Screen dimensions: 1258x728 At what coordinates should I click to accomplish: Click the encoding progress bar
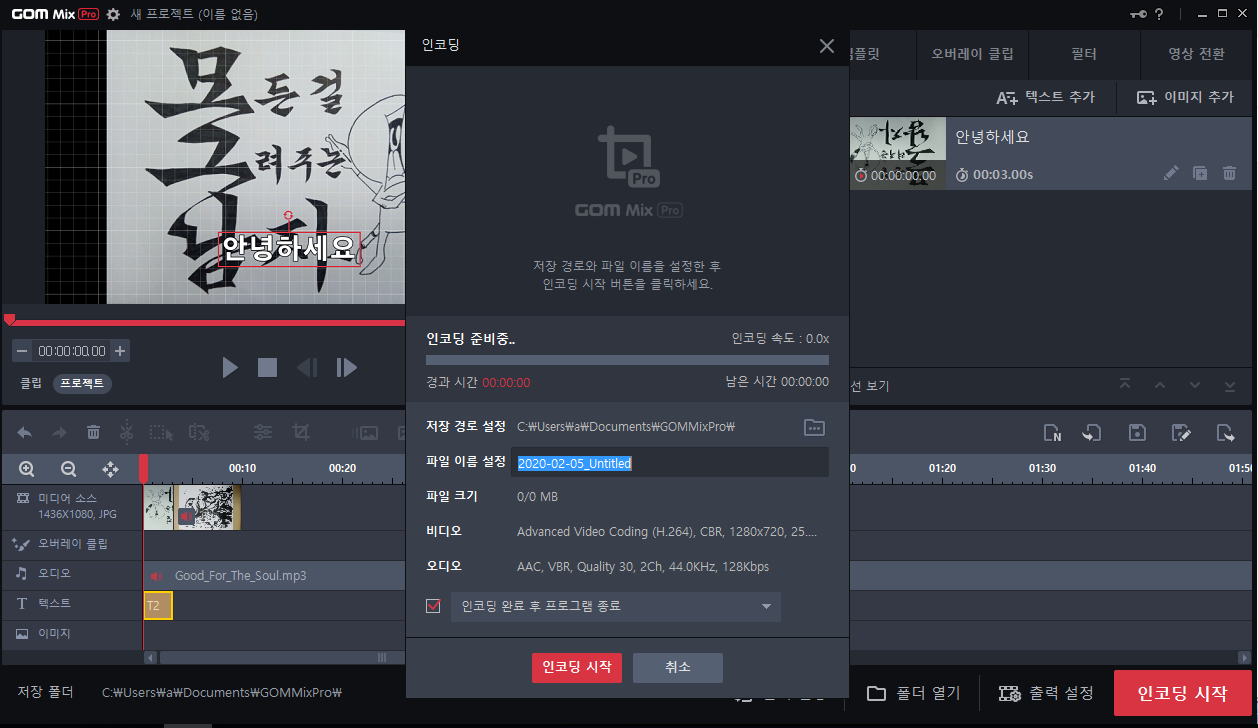click(627, 360)
